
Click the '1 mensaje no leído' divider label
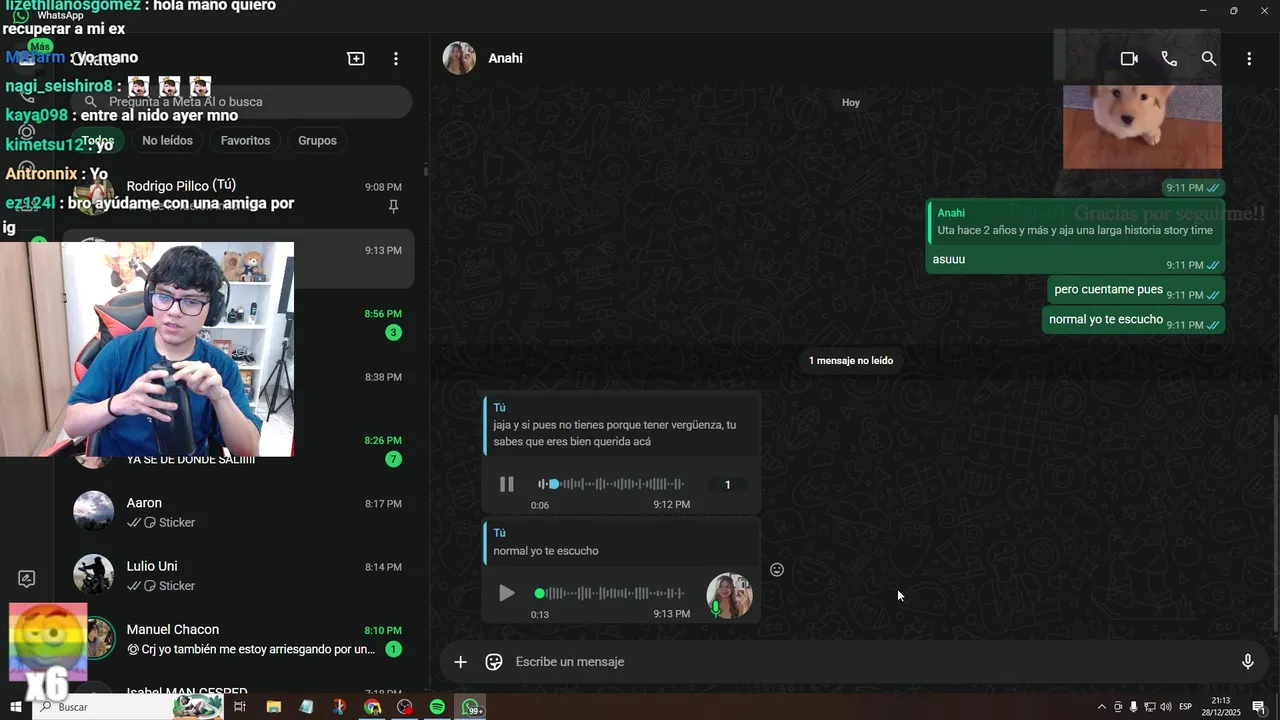tap(851, 360)
